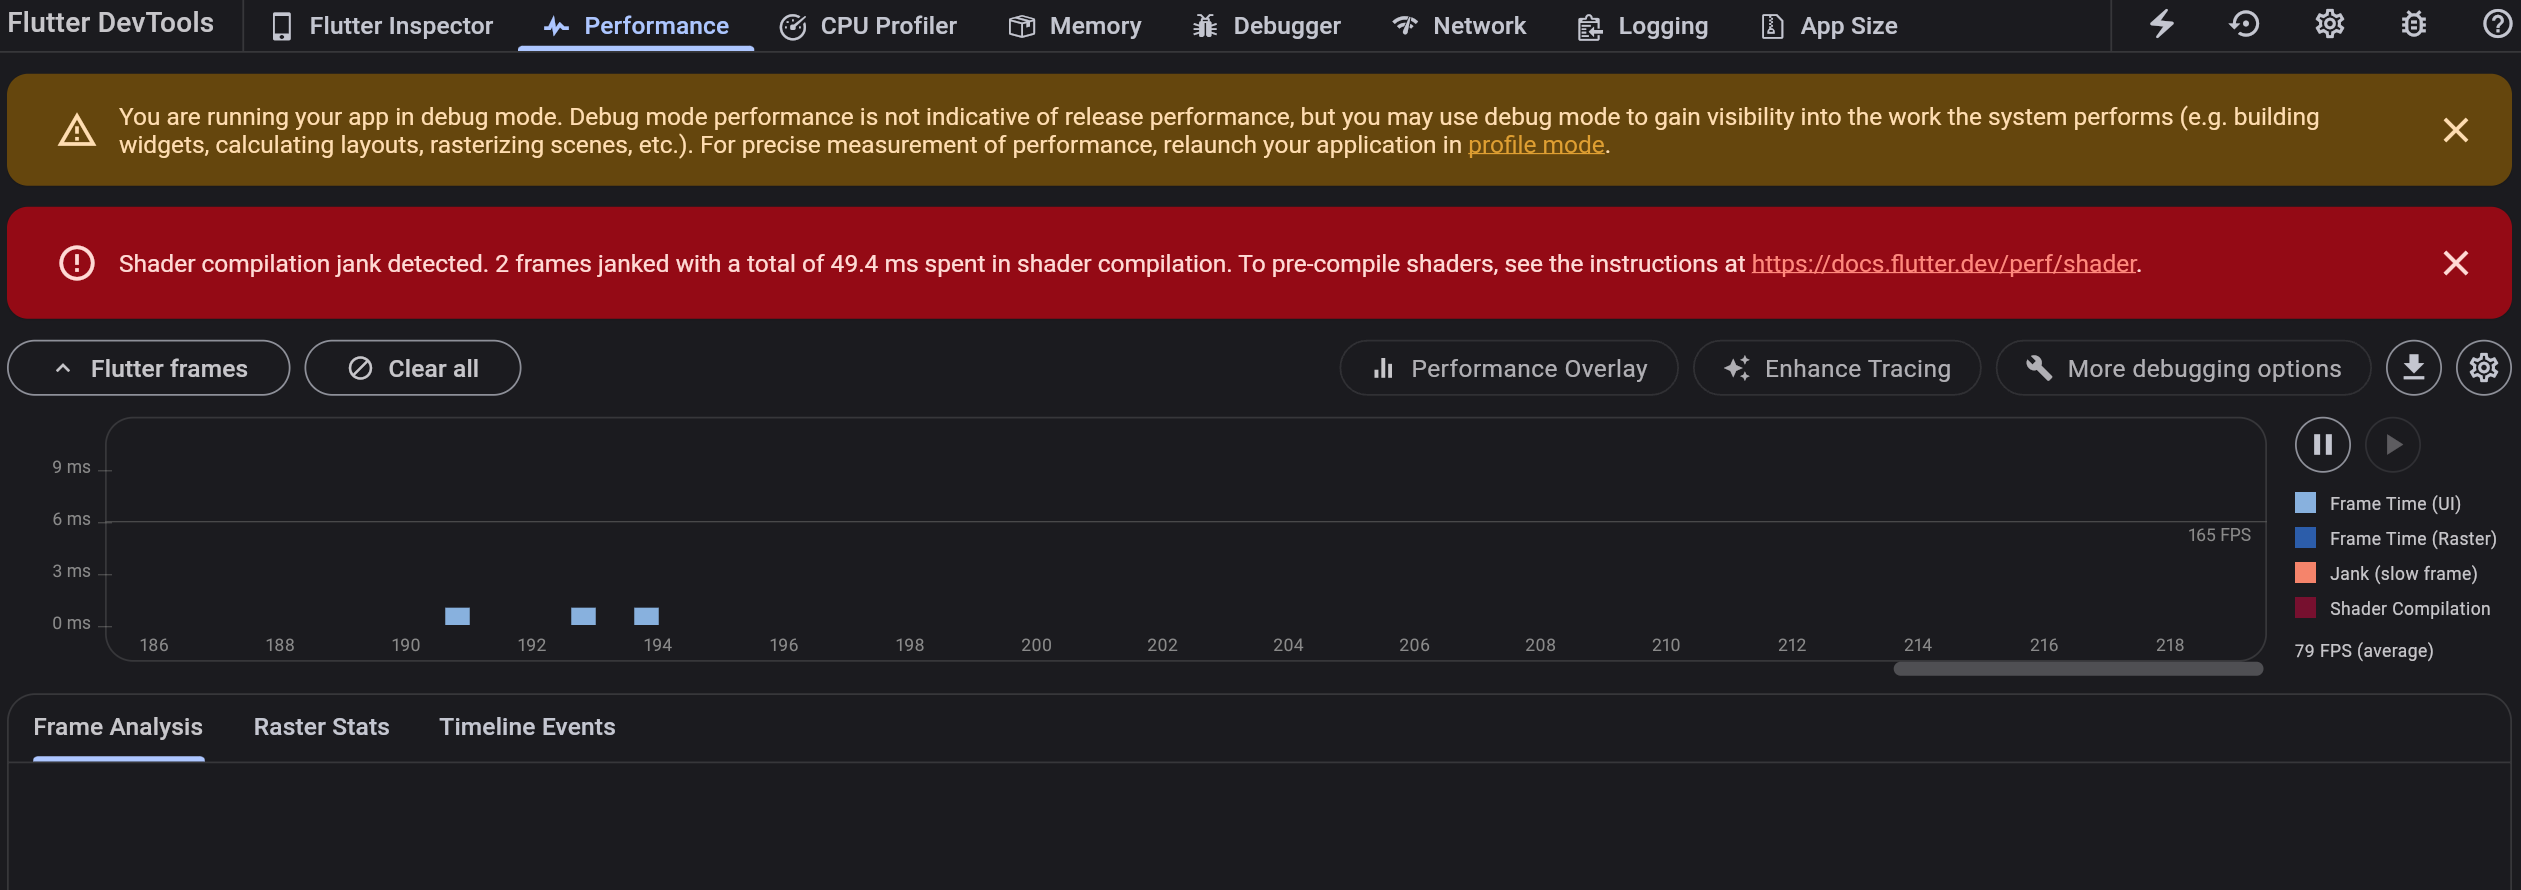
Task: Dismiss the shader compilation jank banner
Action: [x=2455, y=263]
